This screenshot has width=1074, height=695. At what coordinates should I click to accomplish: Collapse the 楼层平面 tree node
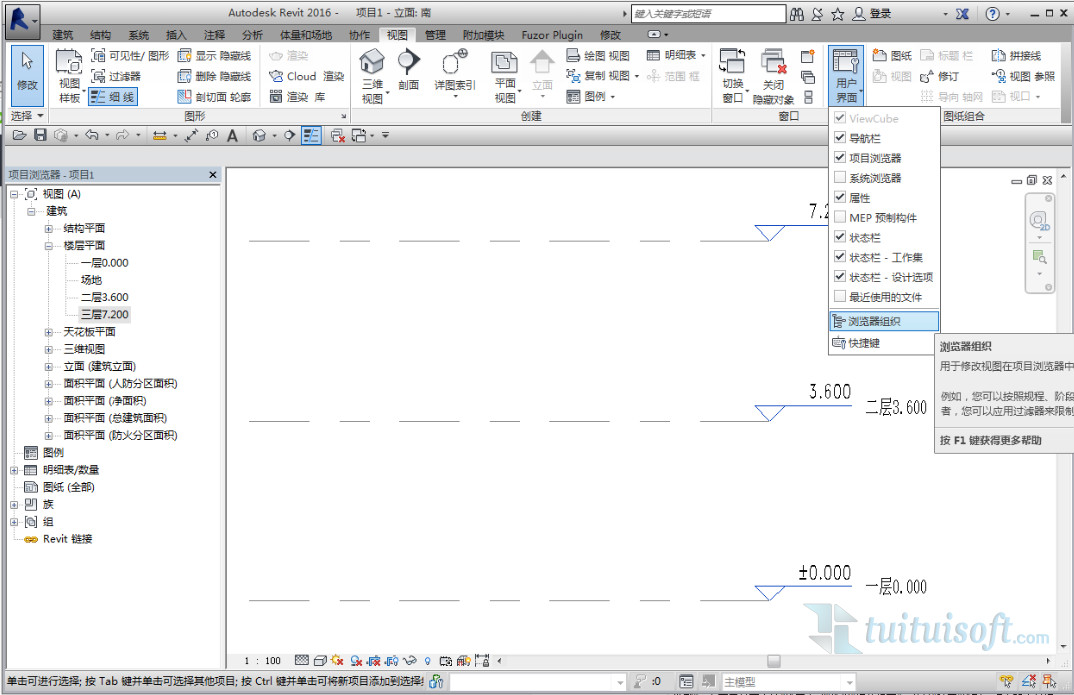pyautogui.click(x=49, y=245)
